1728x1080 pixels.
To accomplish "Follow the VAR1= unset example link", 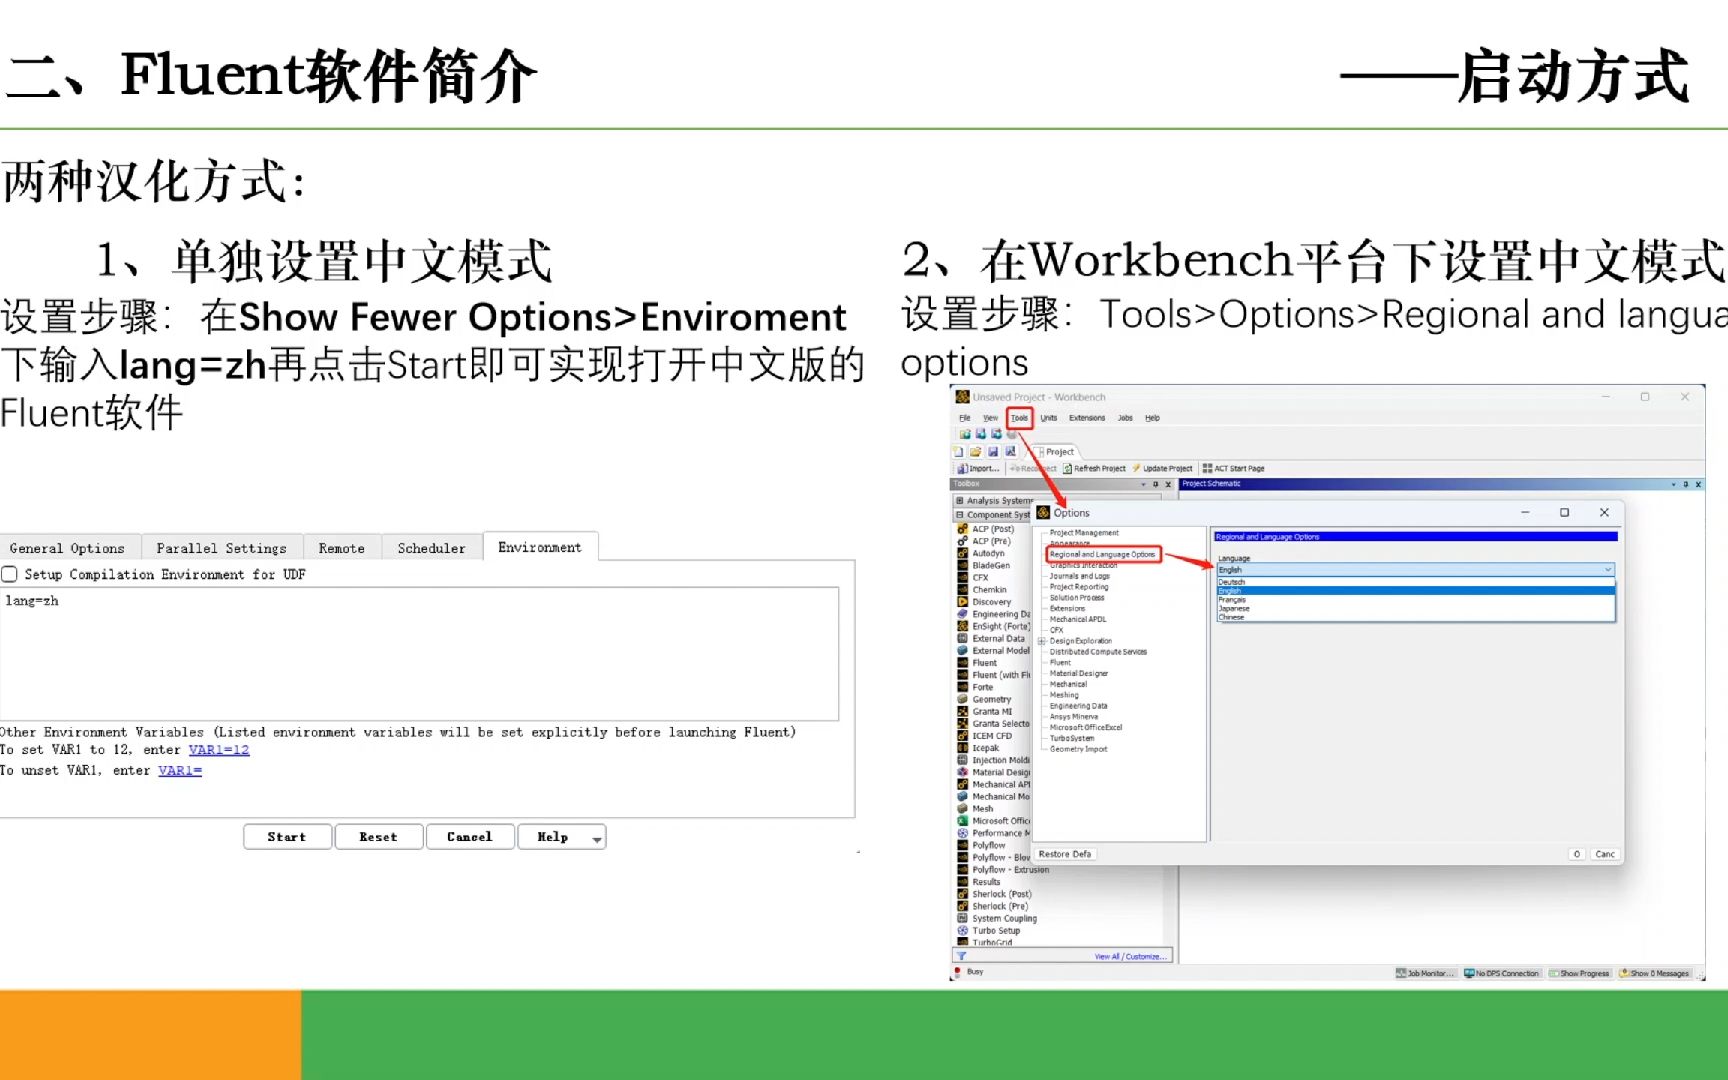I will click(x=180, y=771).
